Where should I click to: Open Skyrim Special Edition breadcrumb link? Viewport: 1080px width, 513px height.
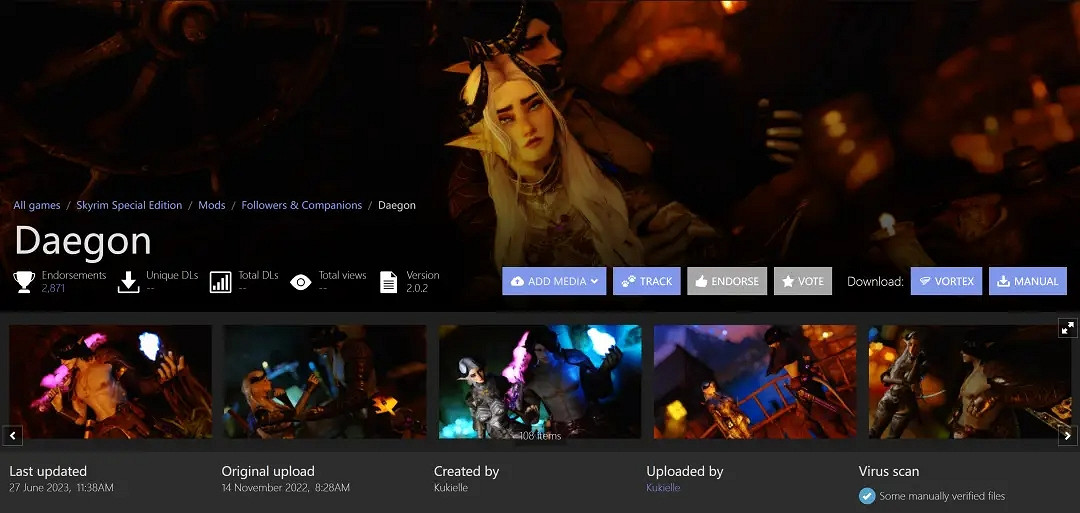tap(129, 205)
